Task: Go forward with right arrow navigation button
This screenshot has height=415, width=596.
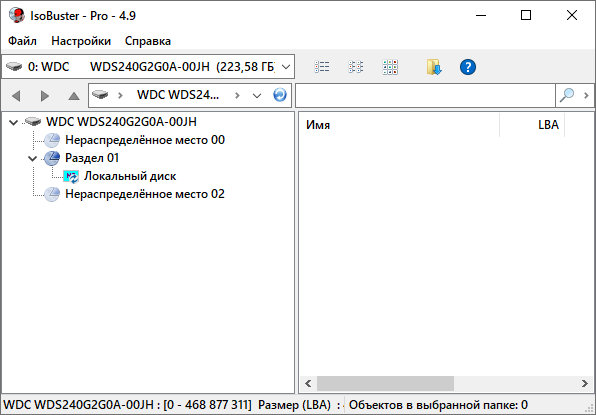Action: [x=45, y=96]
